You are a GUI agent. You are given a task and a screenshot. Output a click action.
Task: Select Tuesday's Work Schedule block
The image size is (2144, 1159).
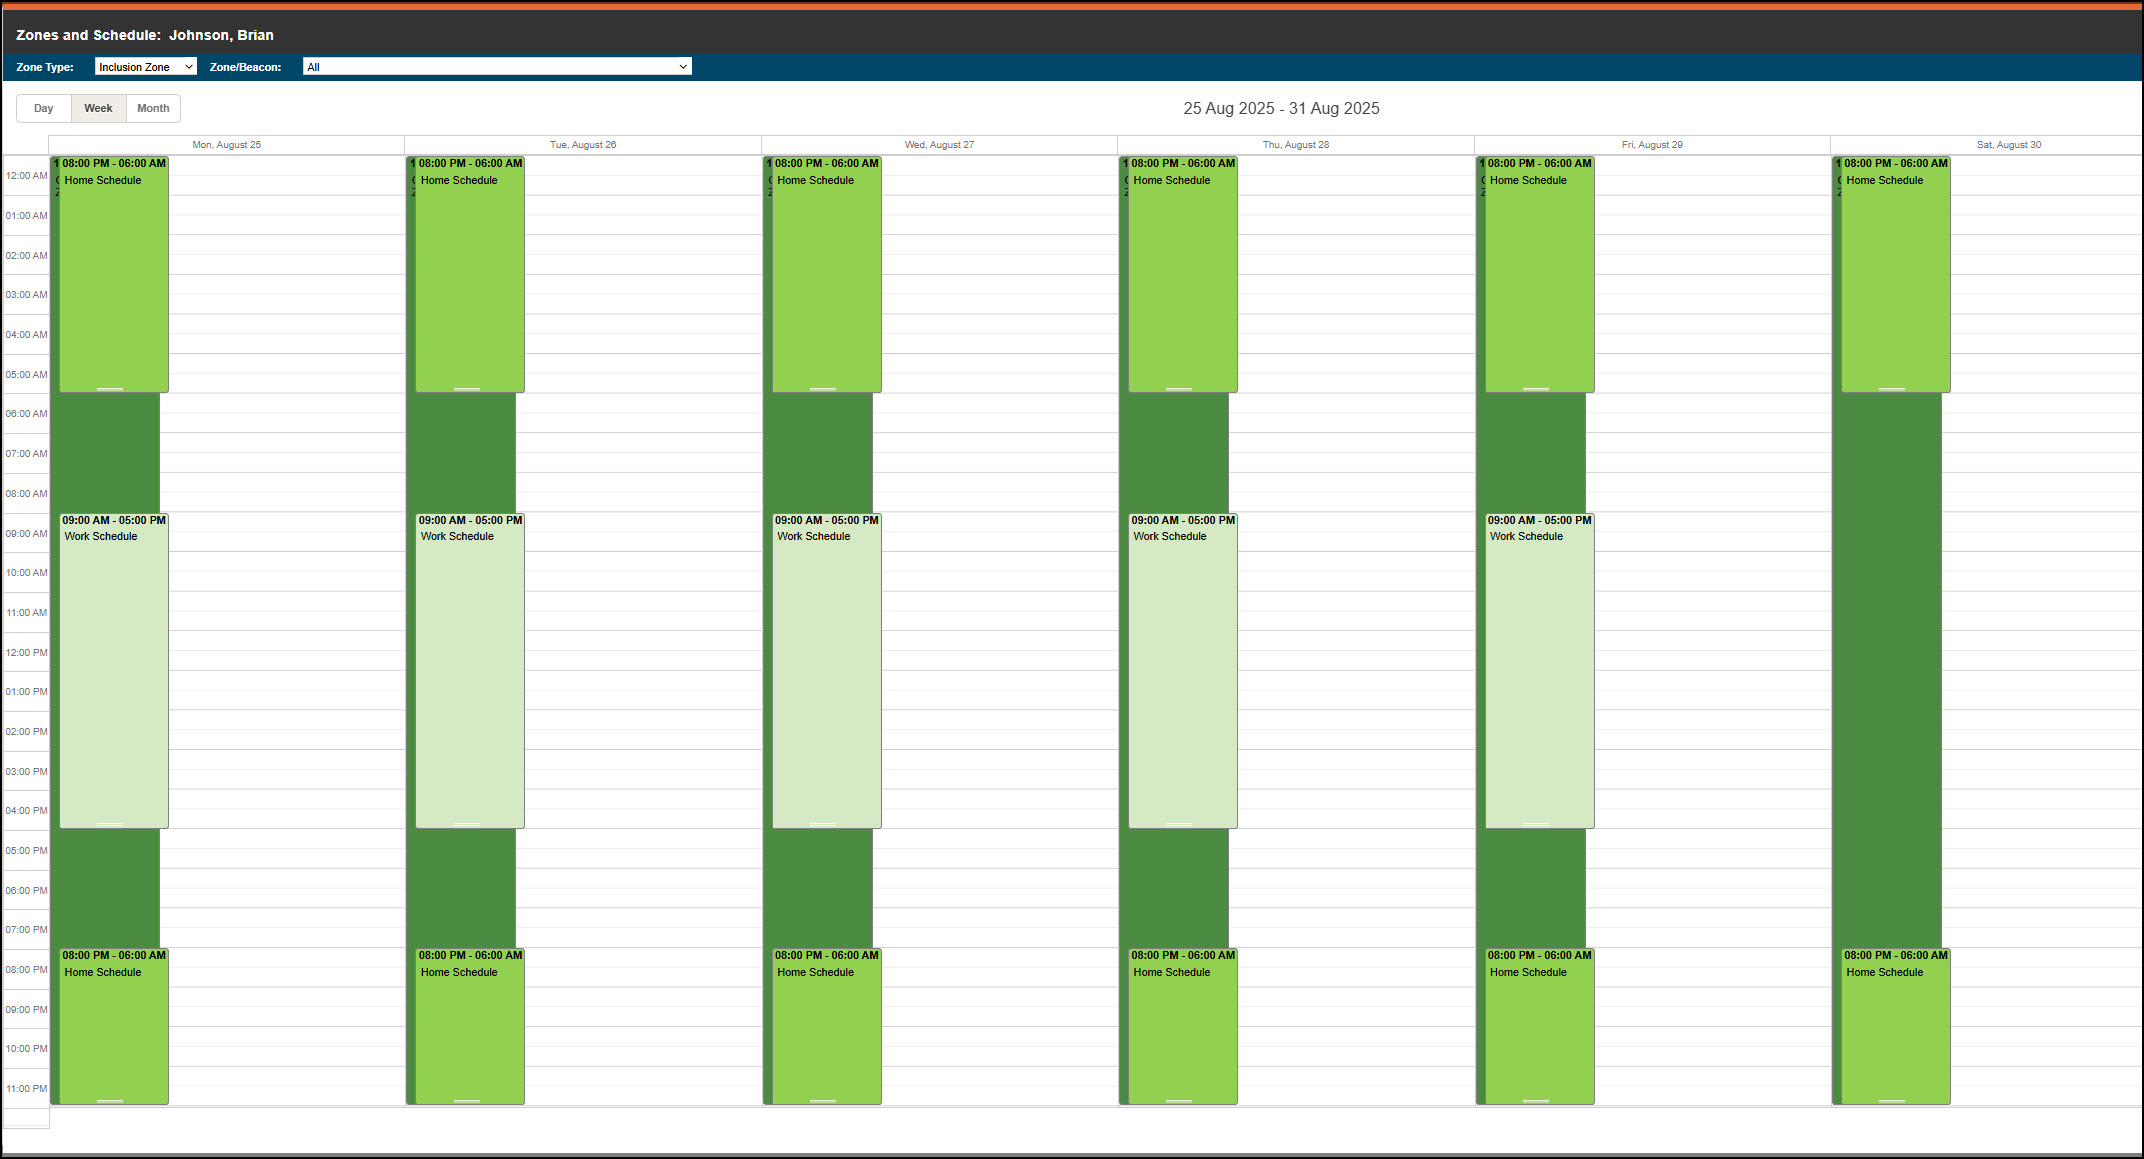click(x=469, y=670)
